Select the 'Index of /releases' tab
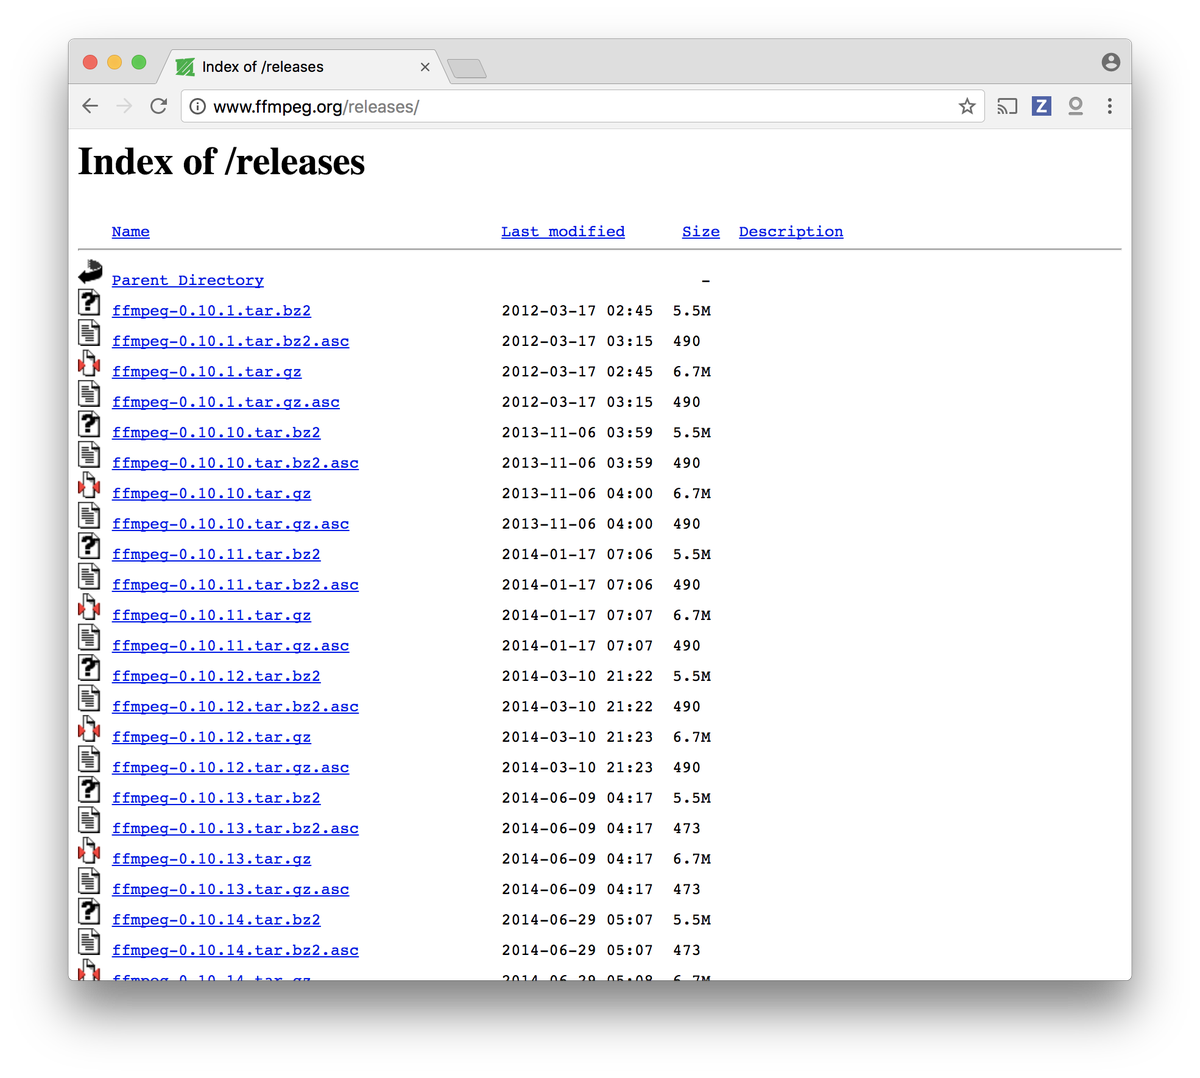Viewport: 1200px width, 1078px height. click(300, 67)
